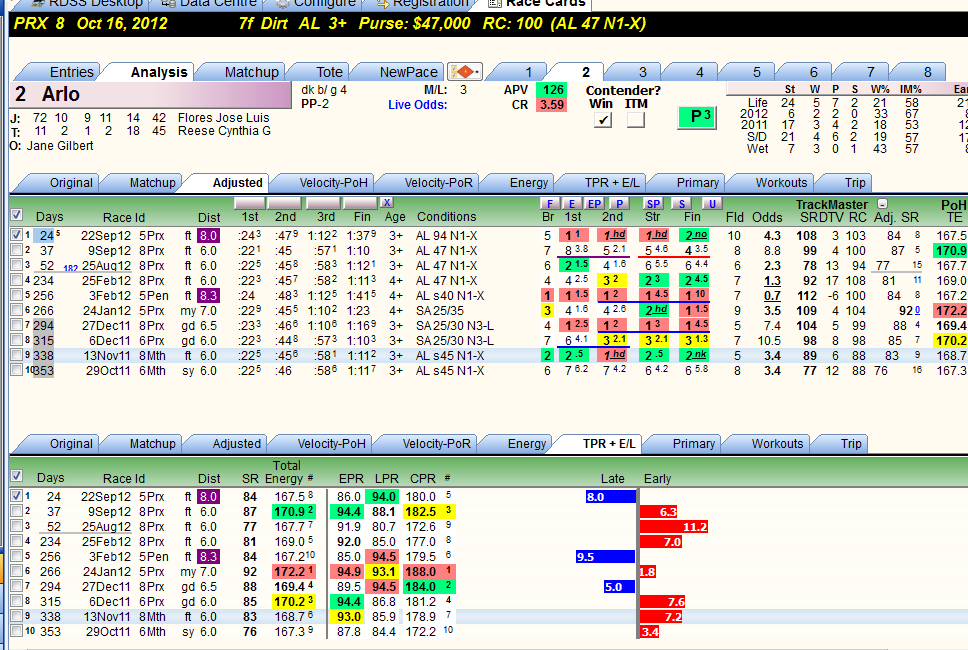Image resolution: width=968 pixels, height=650 pixels.
Task: Check the 9Sep12 row checkbox in the TPR + E/L table
Action: point(17,511)
